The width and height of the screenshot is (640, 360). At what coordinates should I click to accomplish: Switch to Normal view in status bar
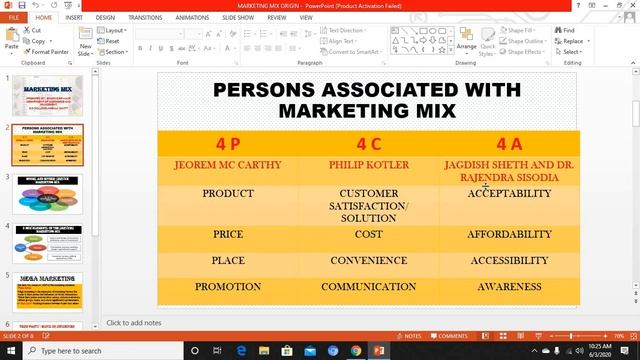[x=485, y=336]
